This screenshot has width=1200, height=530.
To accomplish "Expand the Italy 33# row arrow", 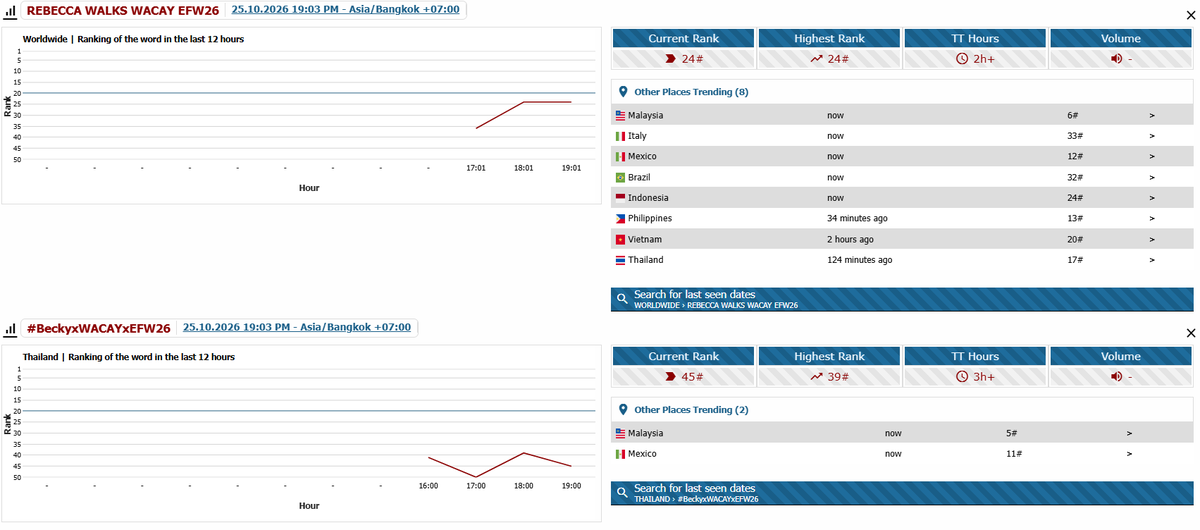I will 1152,136.
